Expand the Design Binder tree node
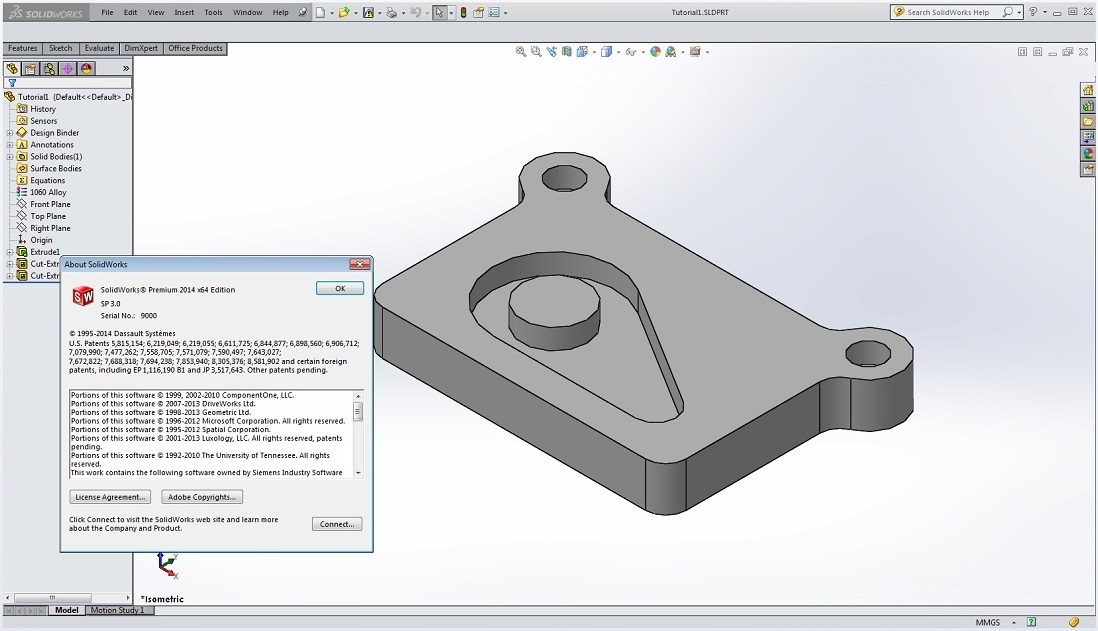The width and height of the screenshot is (1098, 631). pyautogui.click(x=10, y=133)
